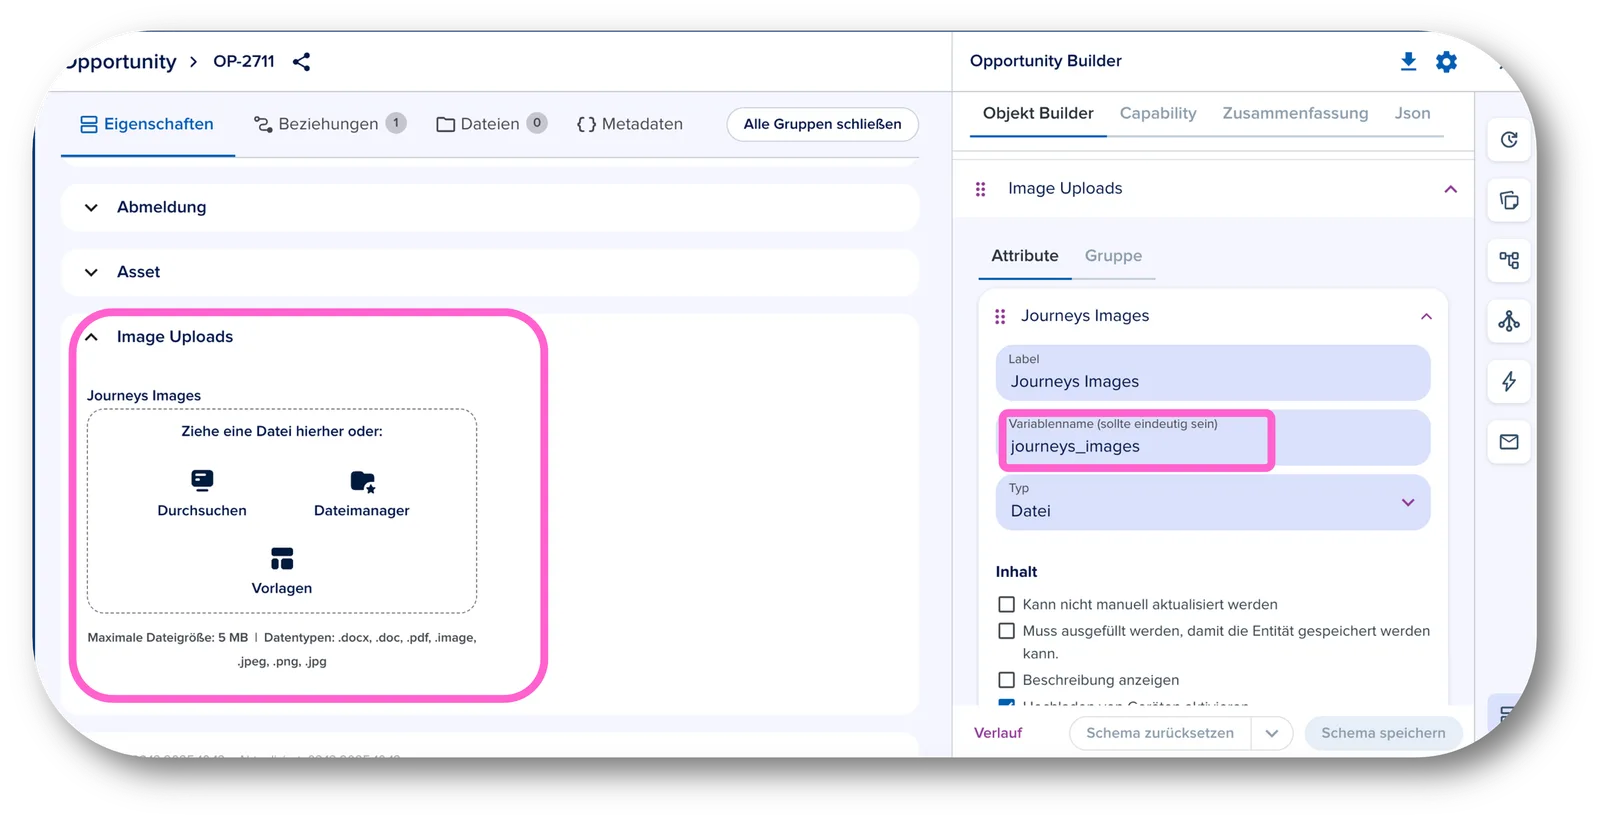
Task: Collapse the Image Uploads group on left
Action: point(91,337)
